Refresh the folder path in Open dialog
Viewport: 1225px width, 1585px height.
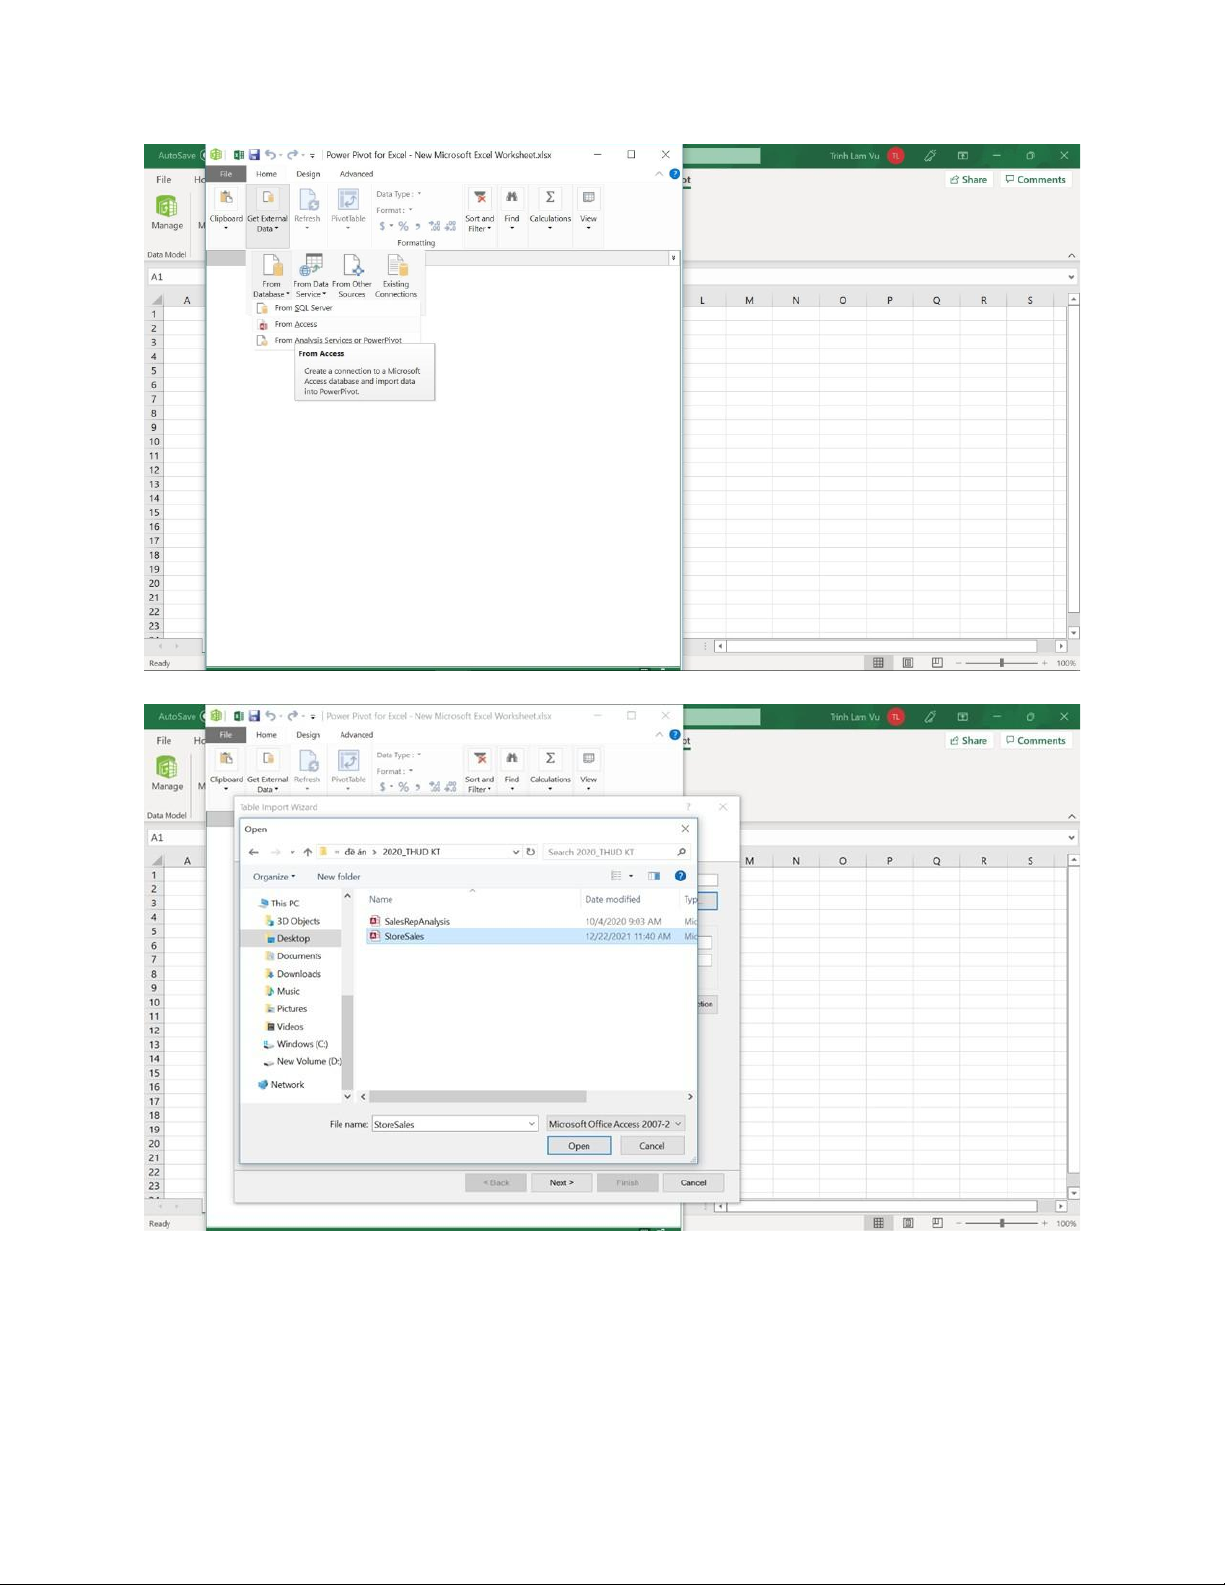point(531,852)
